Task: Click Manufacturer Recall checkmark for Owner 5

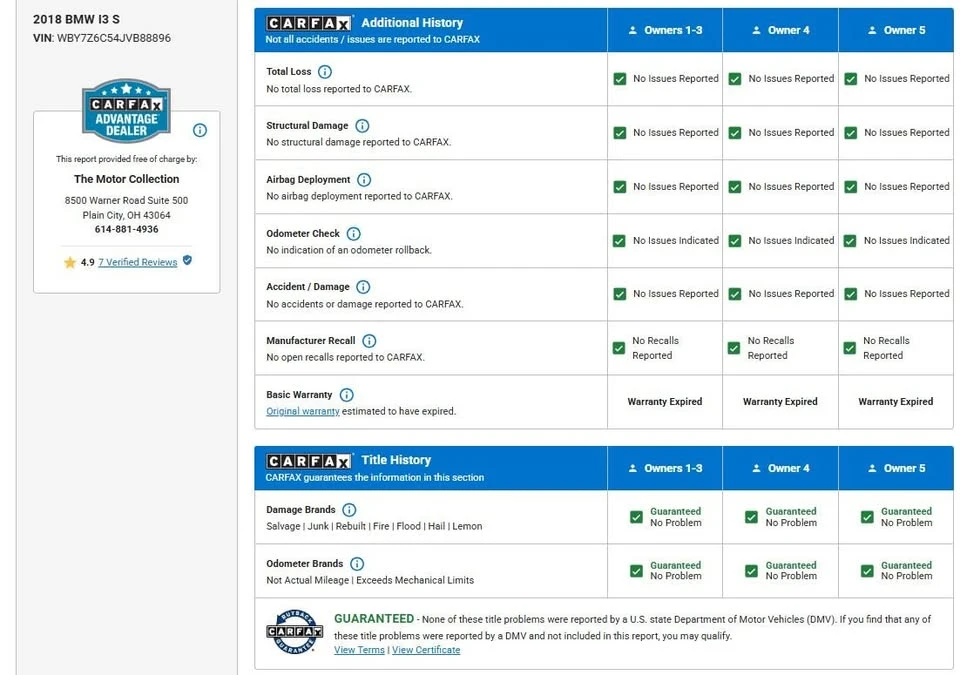Action: click(x=849, y=348)
